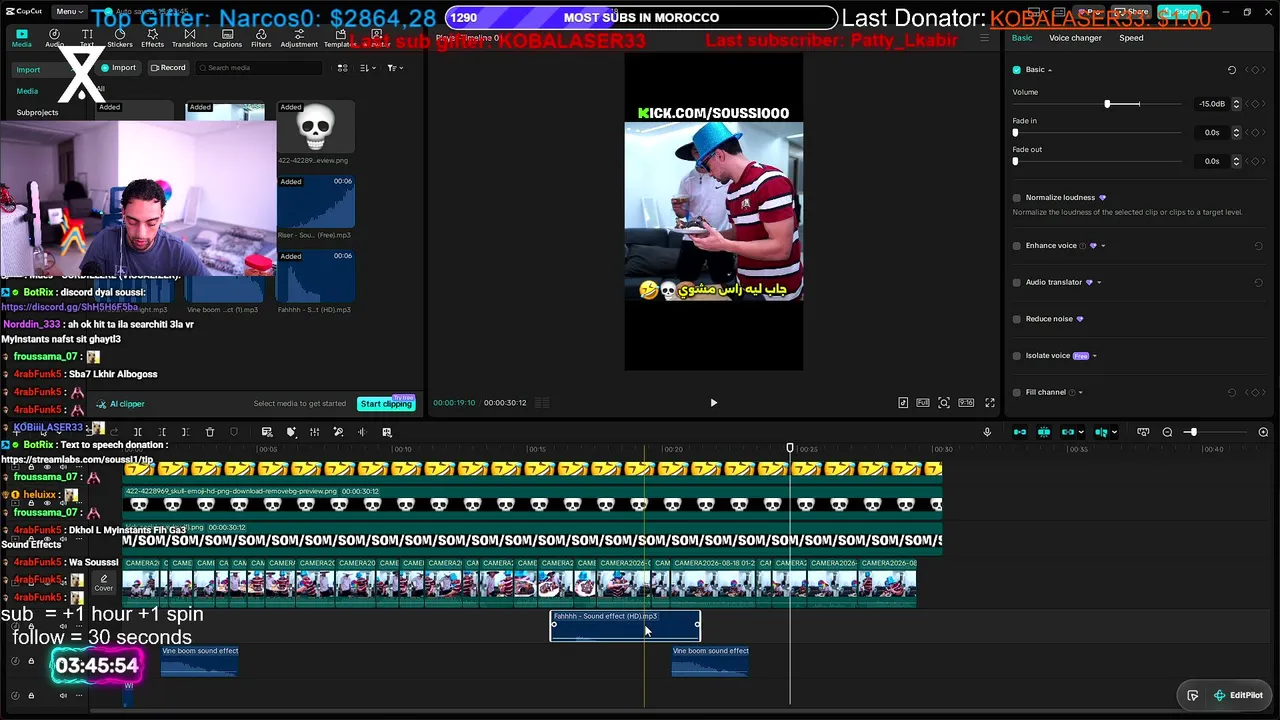Open the Media tab

click(21, 38)
